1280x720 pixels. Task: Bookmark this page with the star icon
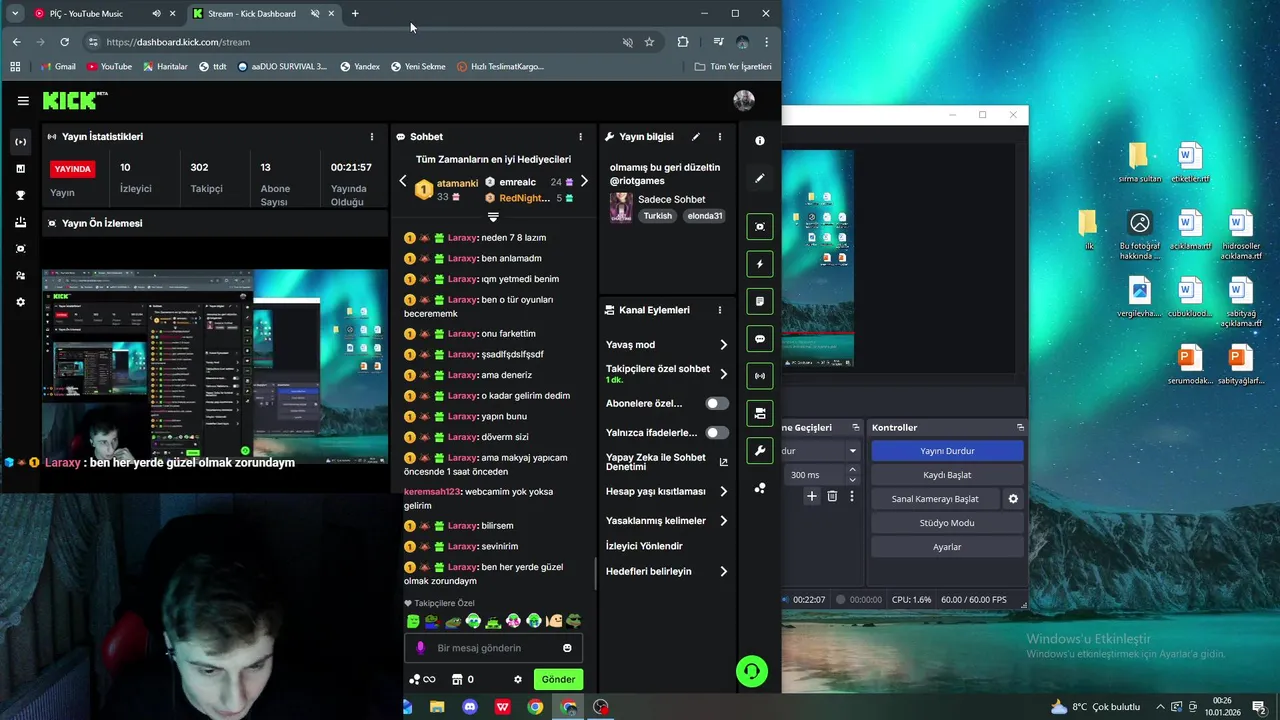(649, 42)
